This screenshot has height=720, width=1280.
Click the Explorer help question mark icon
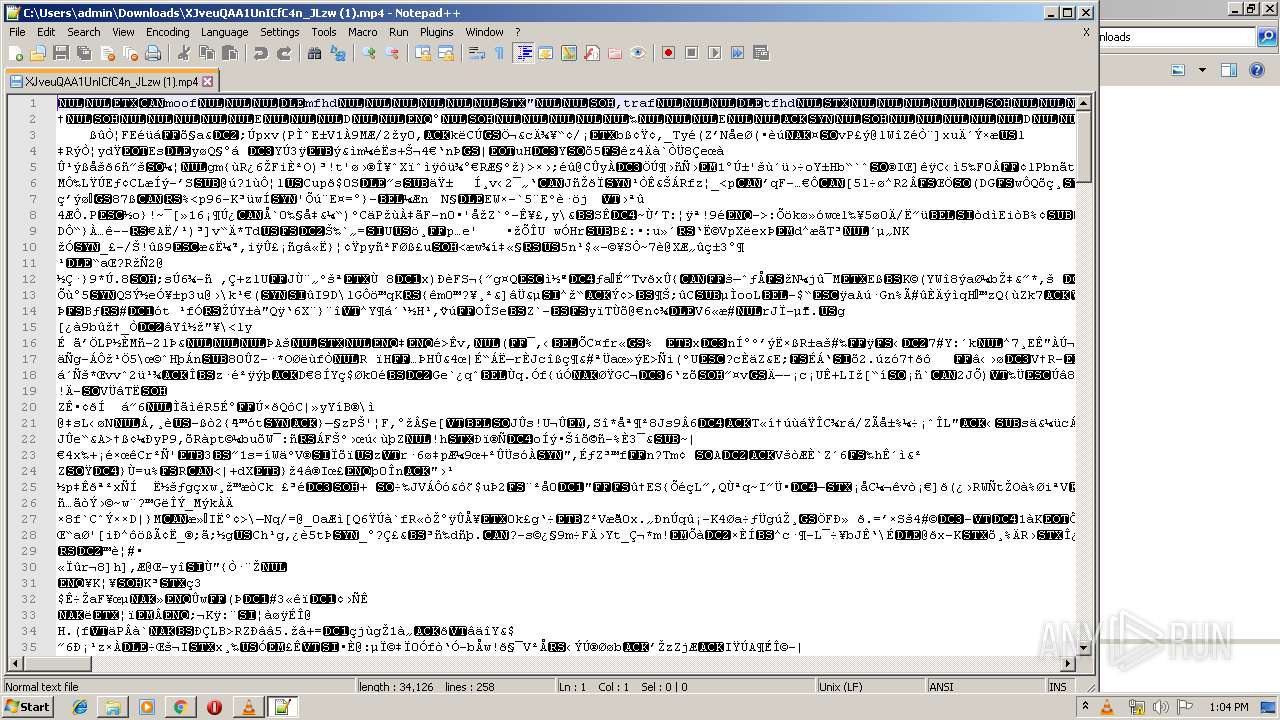click(x=1255, y=70)
